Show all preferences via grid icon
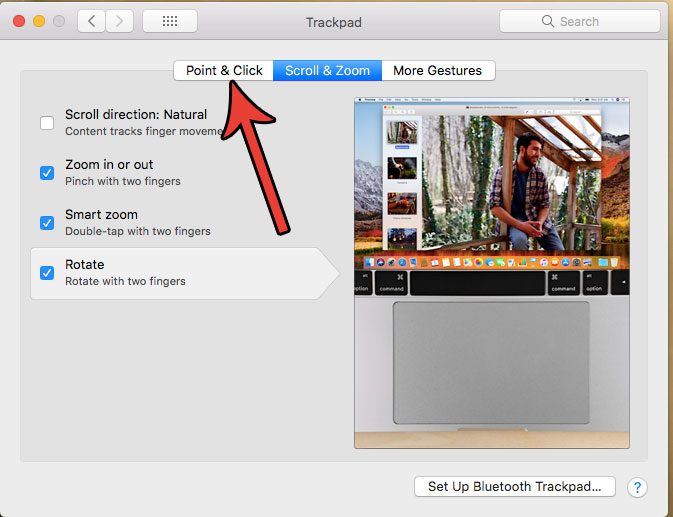The height and width of the screenshot is (517, 673). pyautogui.click(x=170, y=21)
